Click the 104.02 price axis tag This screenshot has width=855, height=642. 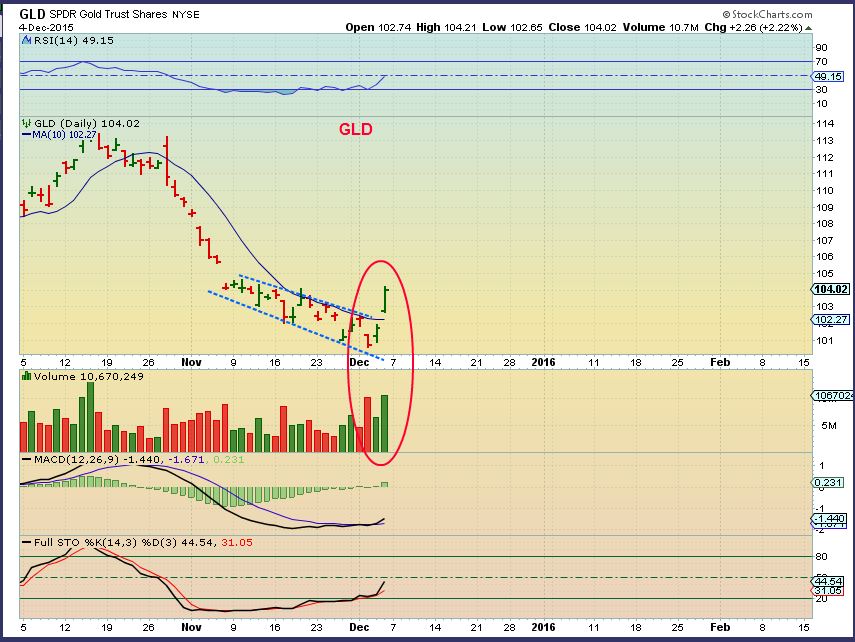[x=830, y=289]
